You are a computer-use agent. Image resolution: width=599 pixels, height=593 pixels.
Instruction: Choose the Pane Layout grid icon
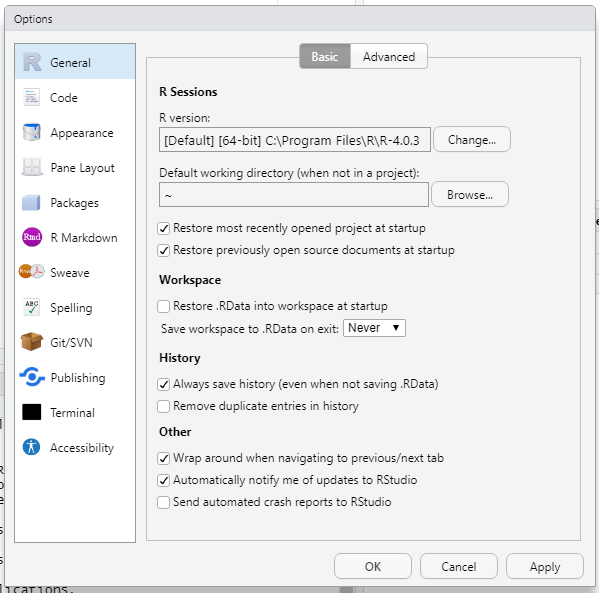[32, 167]
